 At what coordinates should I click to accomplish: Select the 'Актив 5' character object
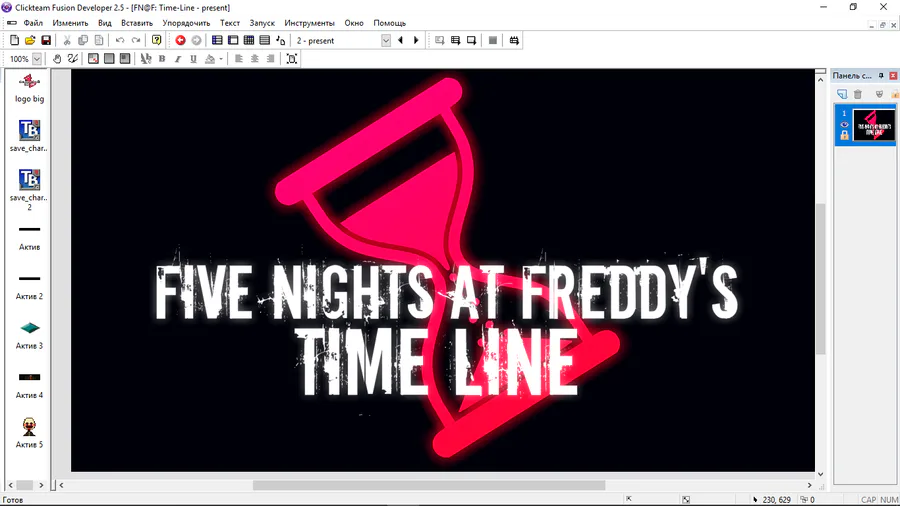[29, 433]
